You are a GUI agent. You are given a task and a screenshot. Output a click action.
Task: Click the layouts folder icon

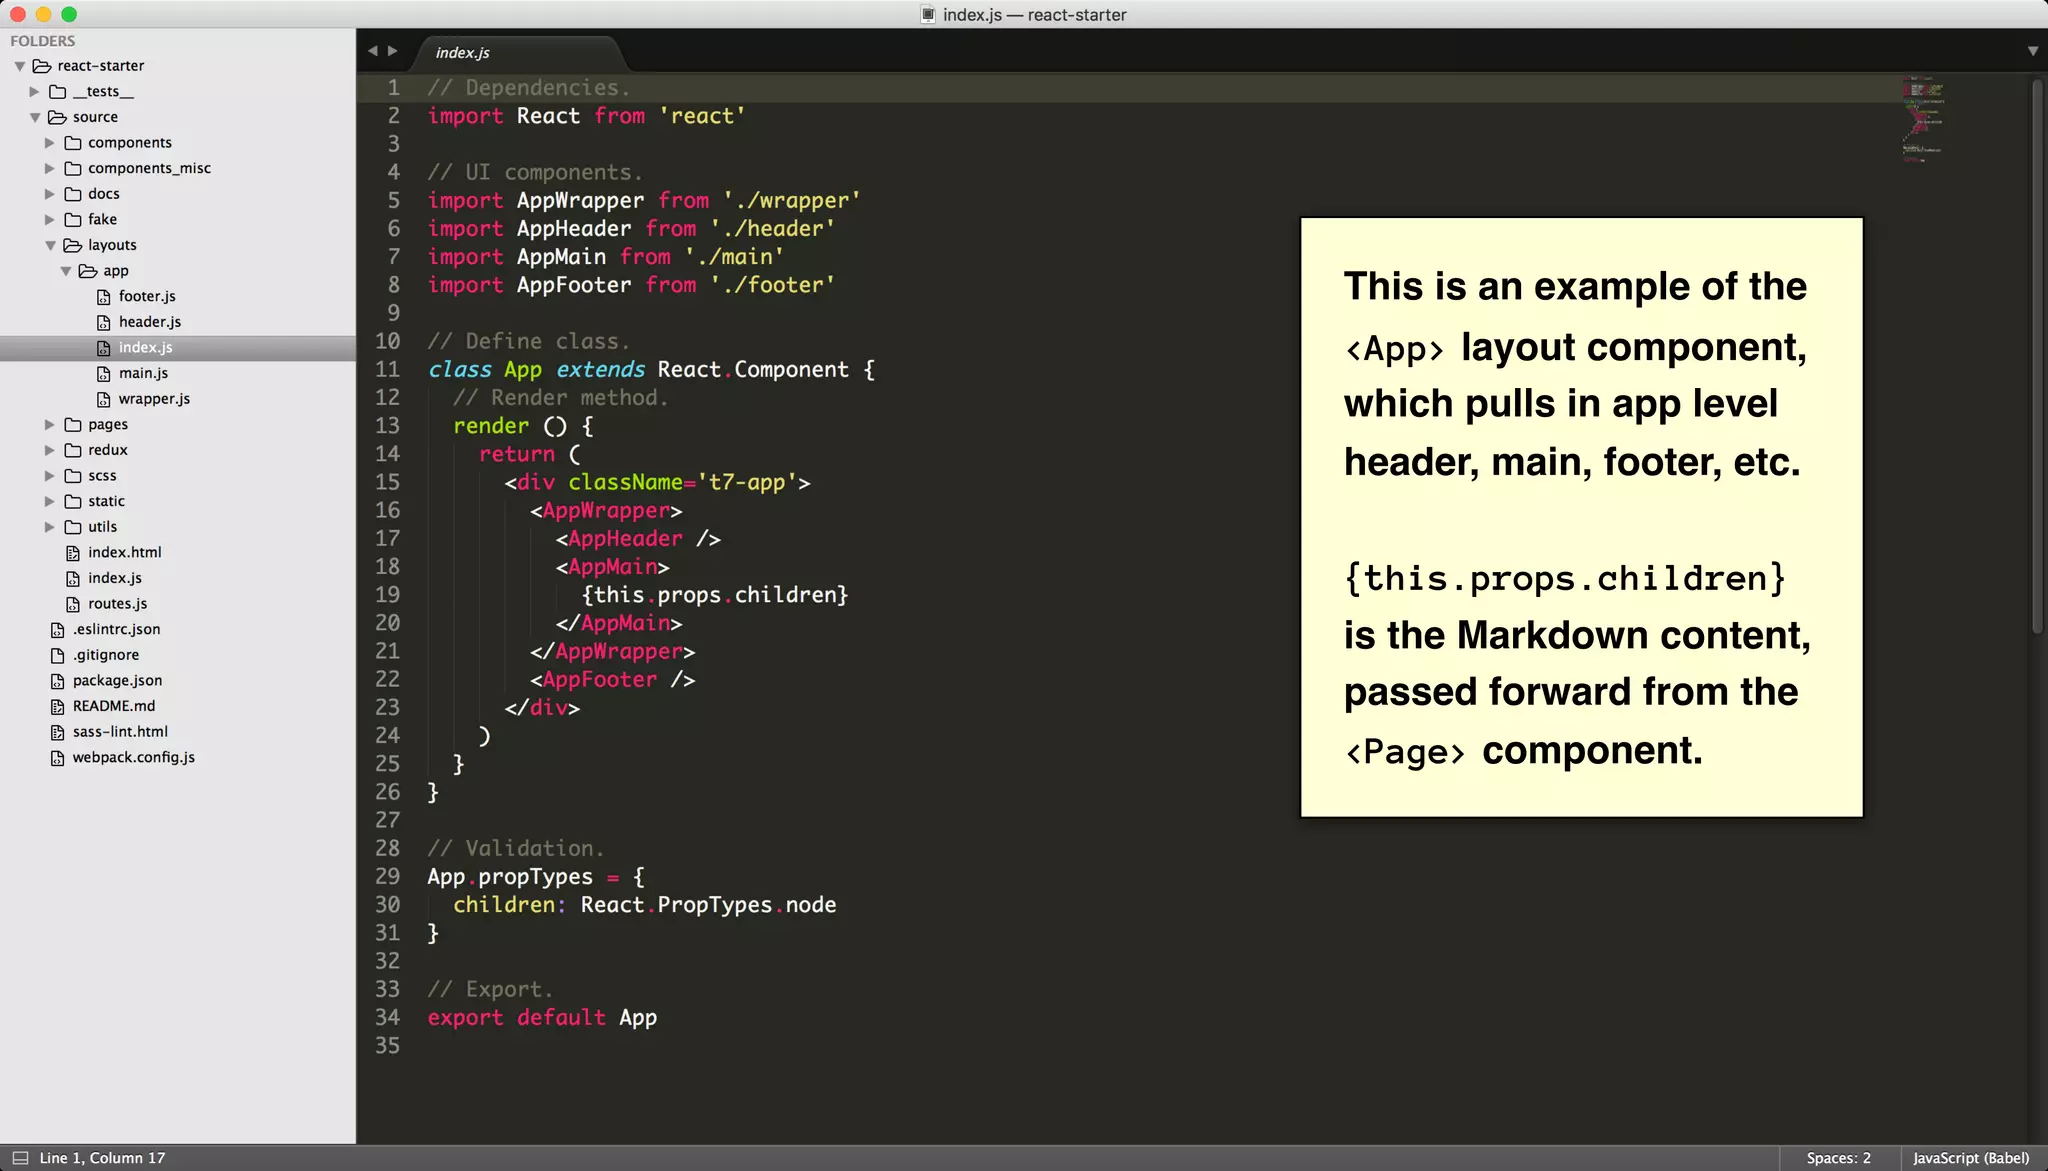point(73,245)
